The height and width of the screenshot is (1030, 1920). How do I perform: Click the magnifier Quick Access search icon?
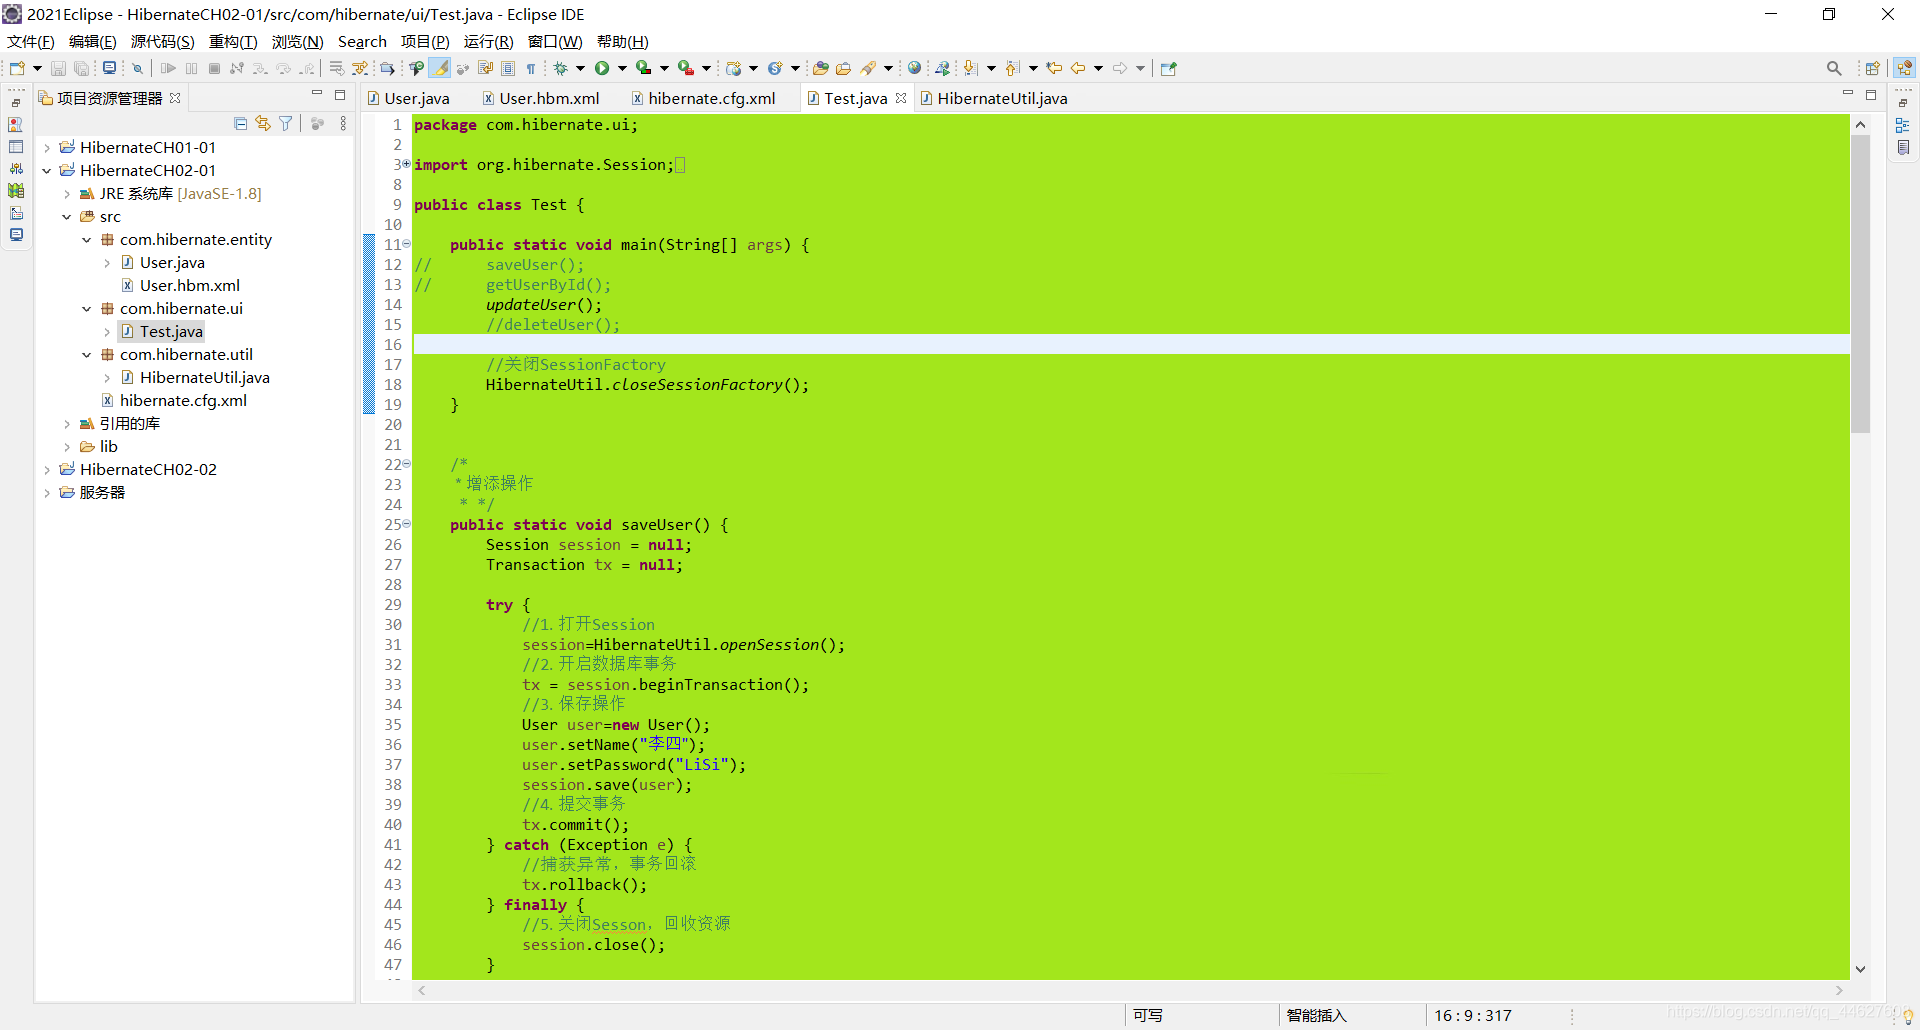click(1834, 68)
